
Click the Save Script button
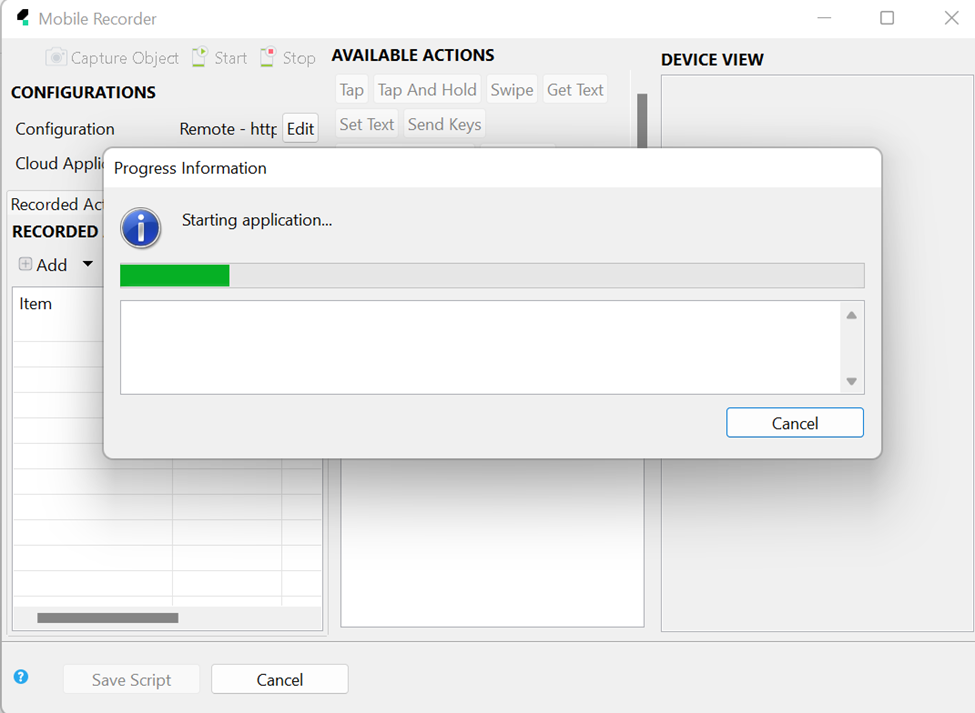[x=131, y=680]
